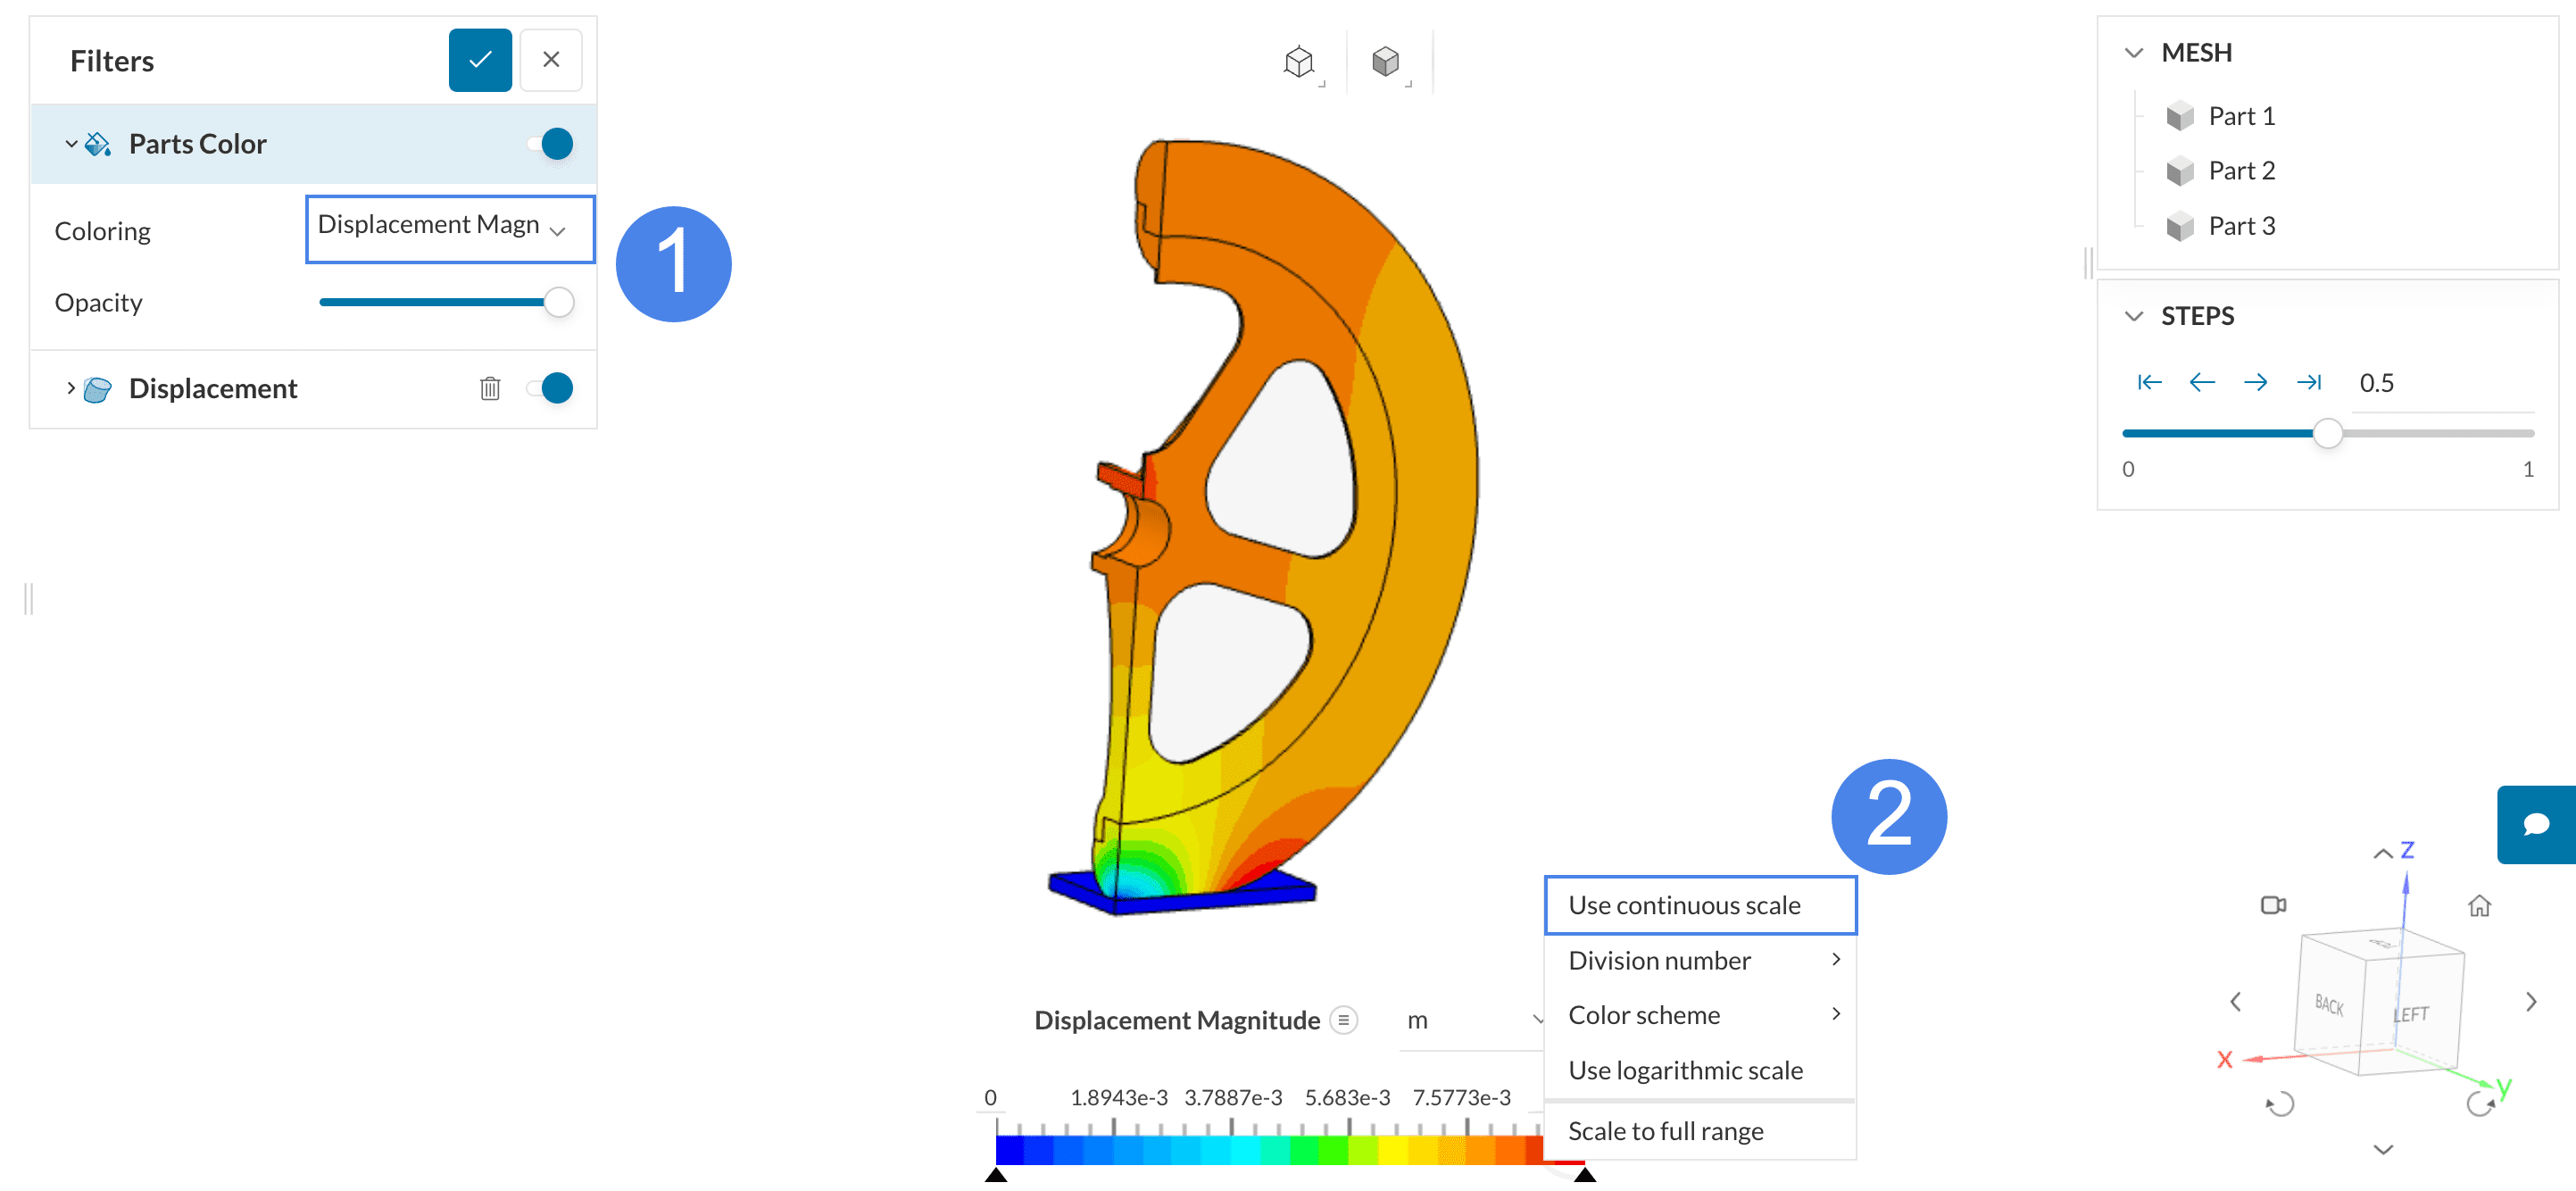The width and height of the screenshot is (2576, 1191).
Task: Open the Displacement Magnitude legend menu icon
Action: tap(1343, 1020)
